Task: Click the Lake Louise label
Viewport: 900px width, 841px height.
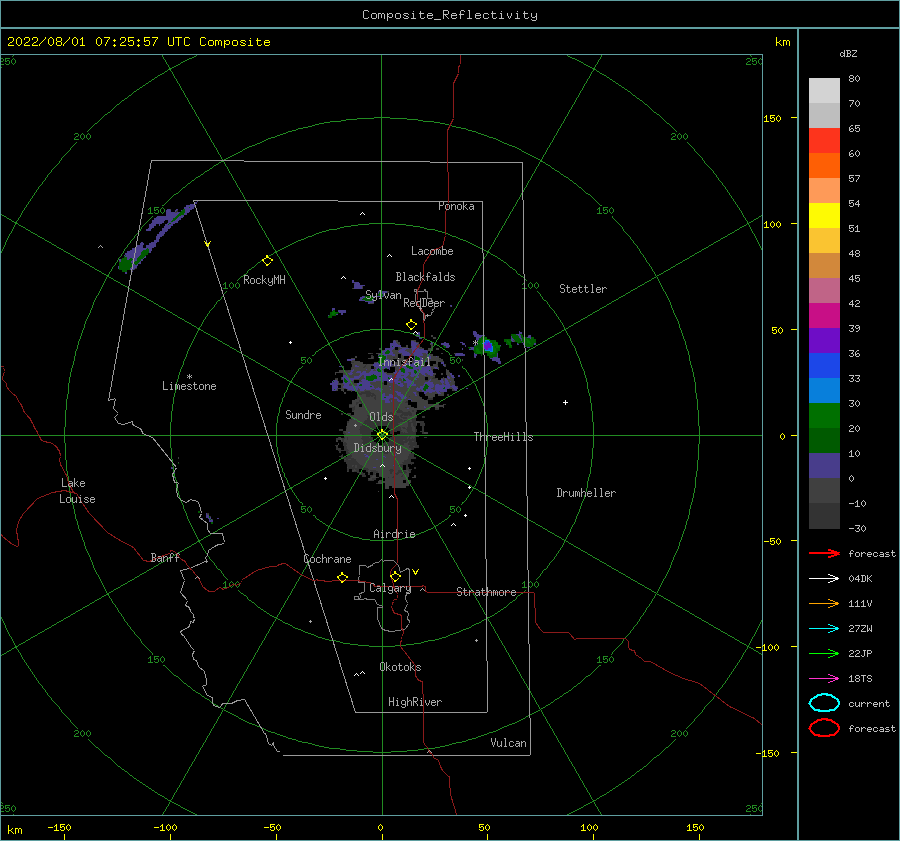Action: pyautogui.click(x=77, y=491)
